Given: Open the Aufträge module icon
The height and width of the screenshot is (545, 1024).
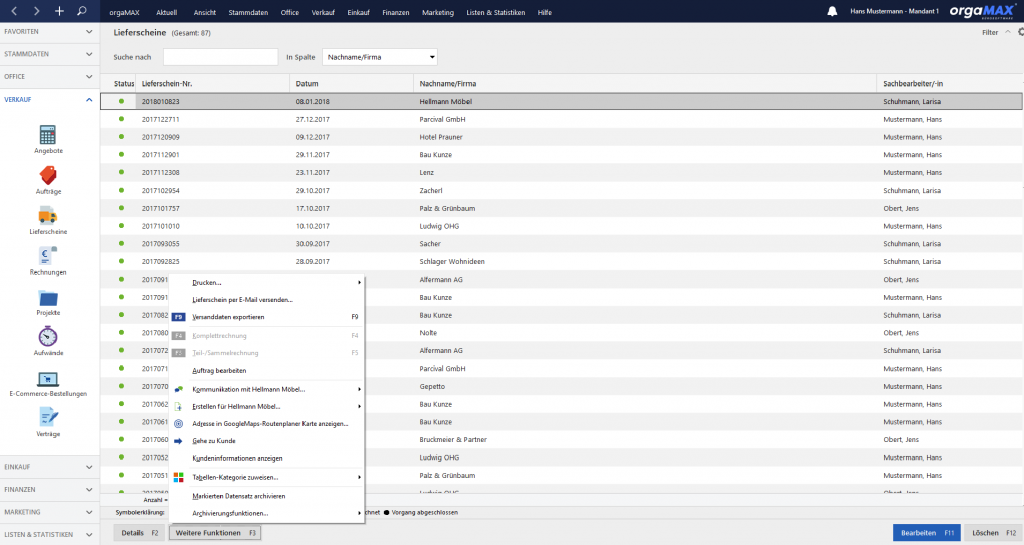Looking at the screenshot, I should pos(48,176).
